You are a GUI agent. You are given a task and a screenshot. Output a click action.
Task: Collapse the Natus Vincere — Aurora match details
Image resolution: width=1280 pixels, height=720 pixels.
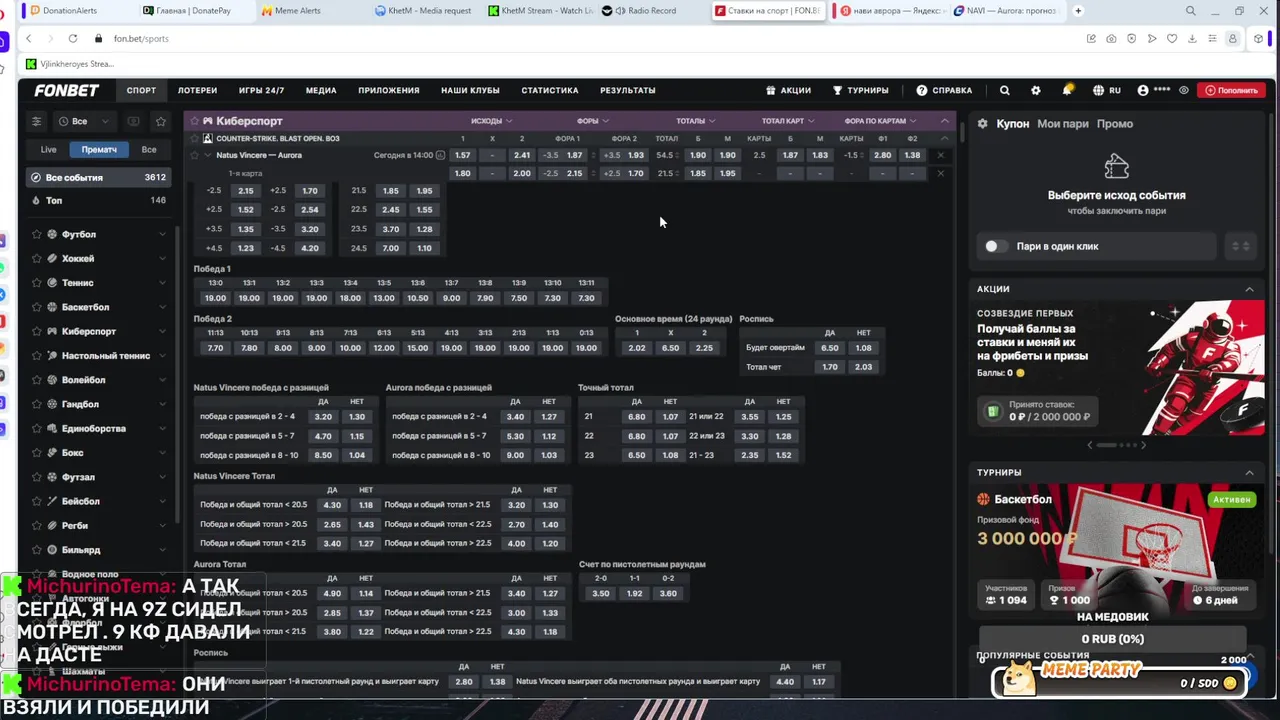[207, 155]
